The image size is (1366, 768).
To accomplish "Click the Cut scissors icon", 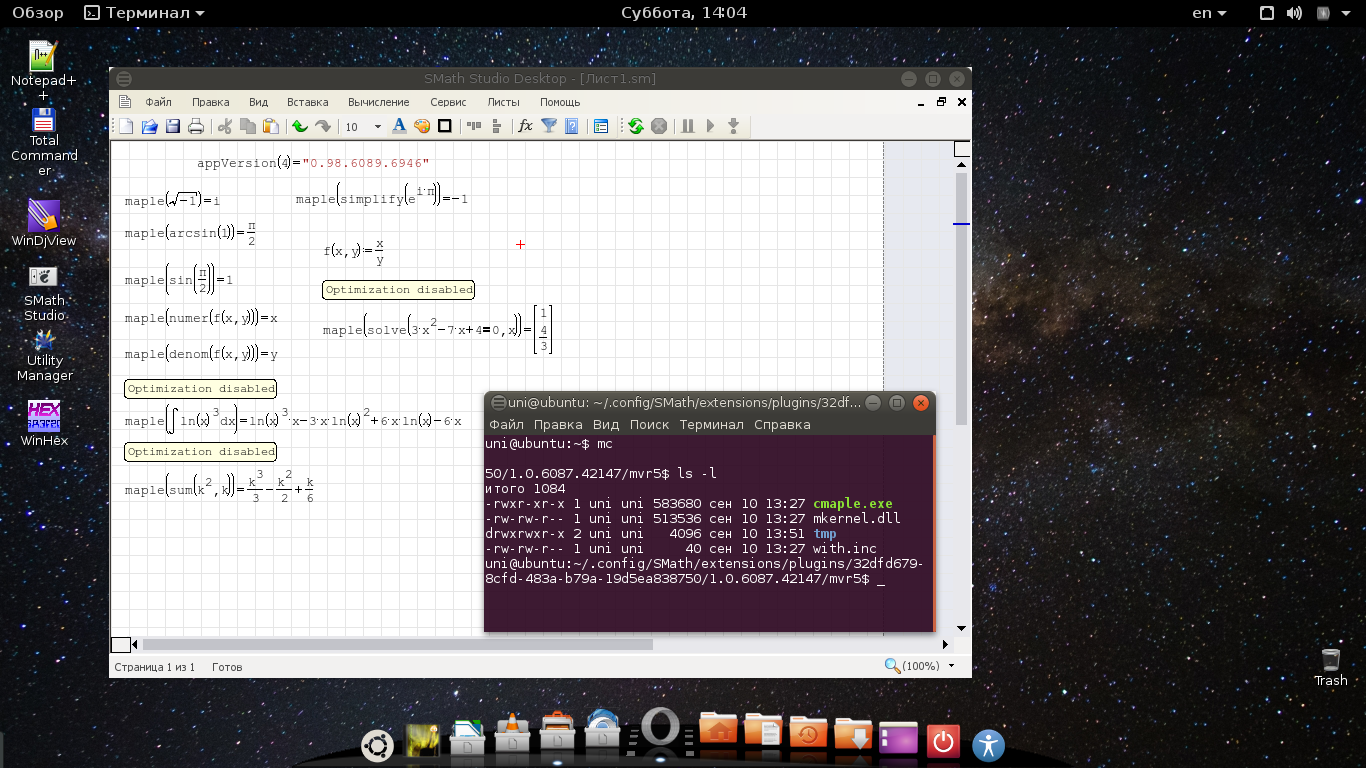I will 225,126.
